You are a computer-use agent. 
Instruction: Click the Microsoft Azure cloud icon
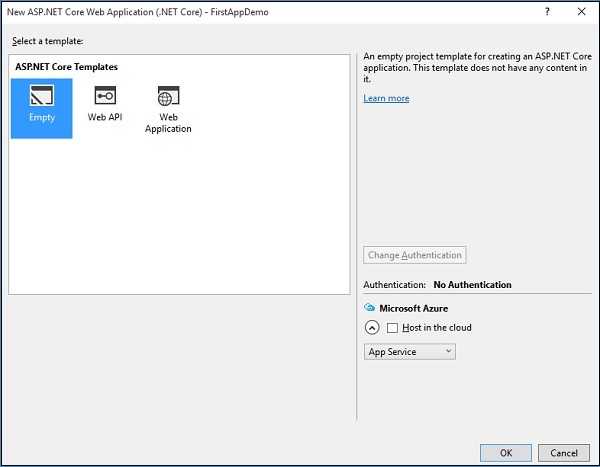pyautogui.click(x=369, y=308)
